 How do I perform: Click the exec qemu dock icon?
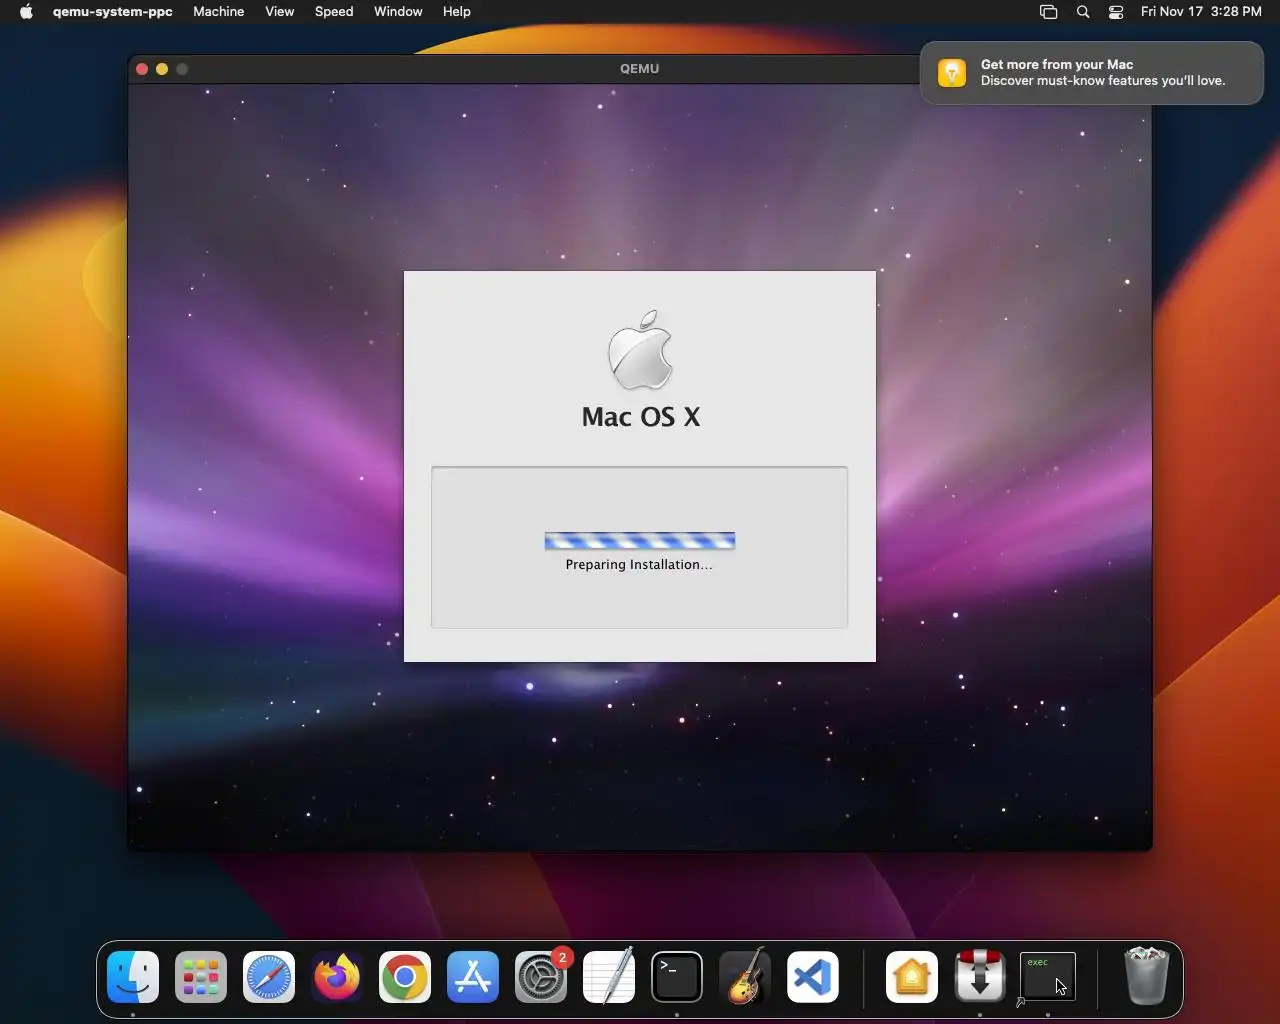pyautogui.click(x=1048, y=977)
